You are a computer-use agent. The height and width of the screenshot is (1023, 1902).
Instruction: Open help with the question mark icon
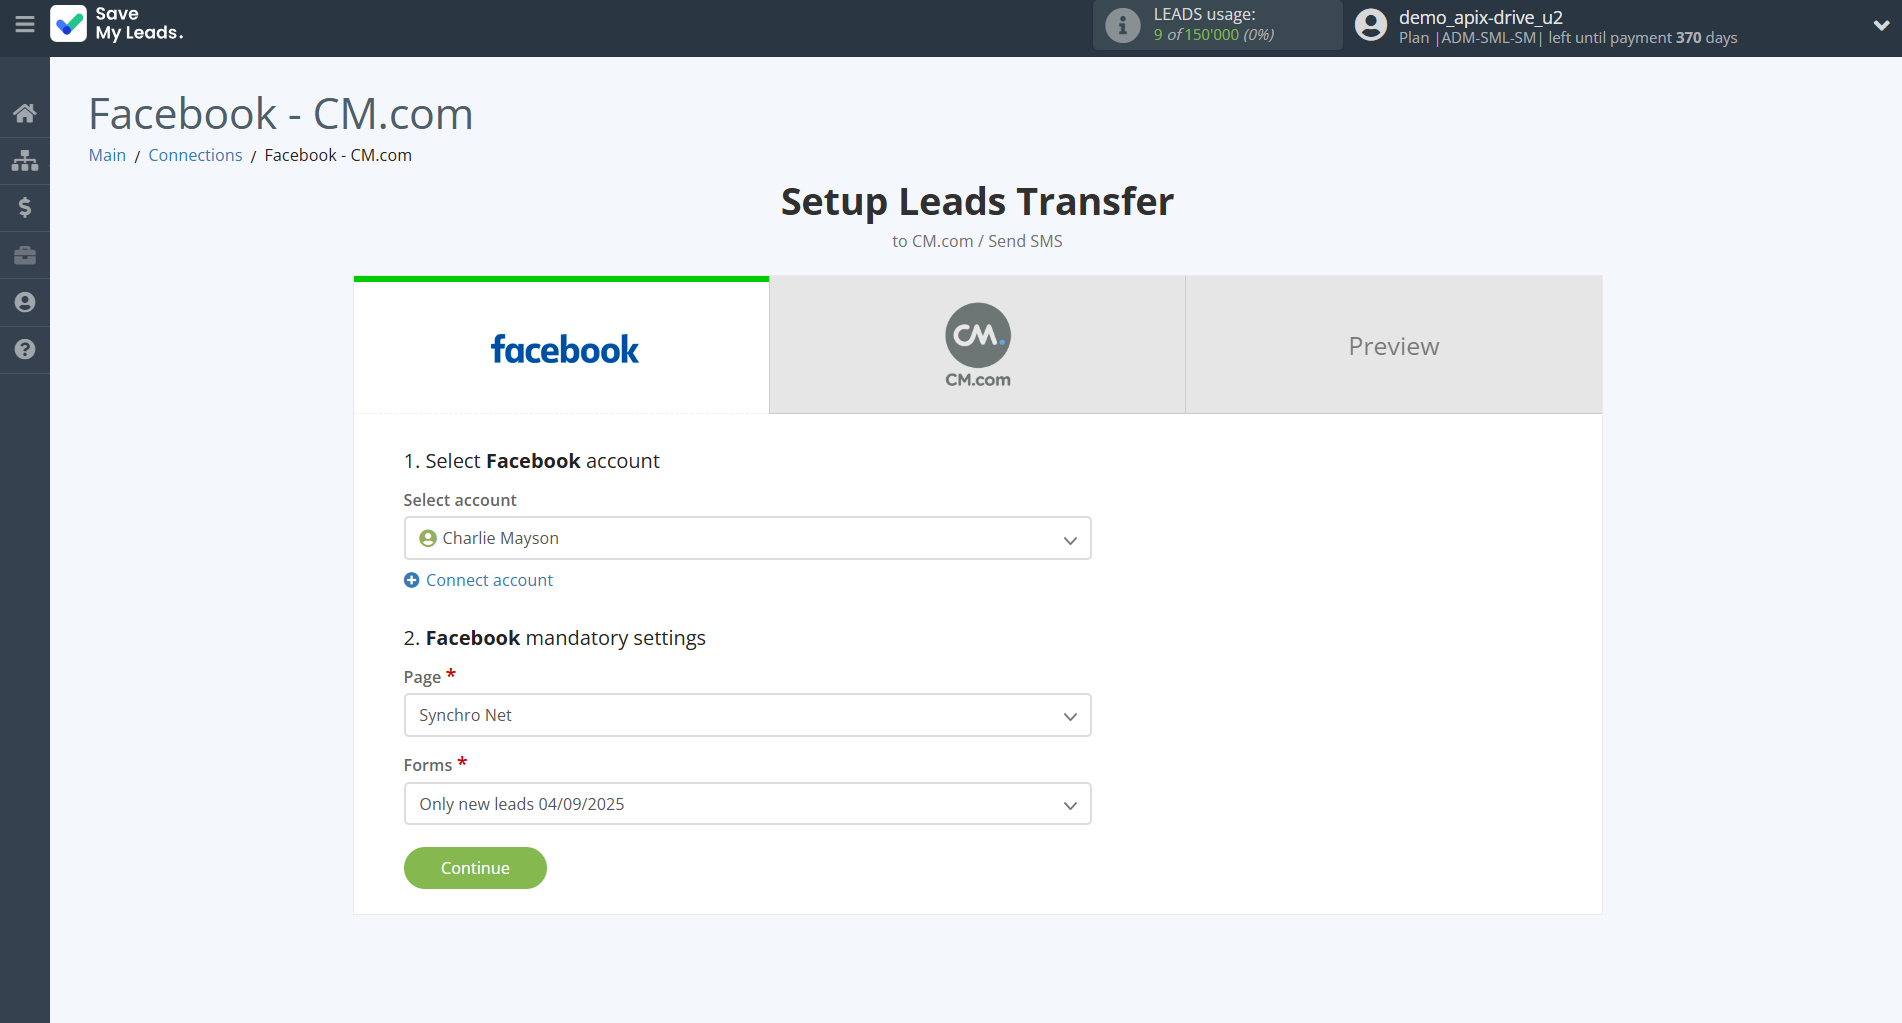(x=24, y=349)
